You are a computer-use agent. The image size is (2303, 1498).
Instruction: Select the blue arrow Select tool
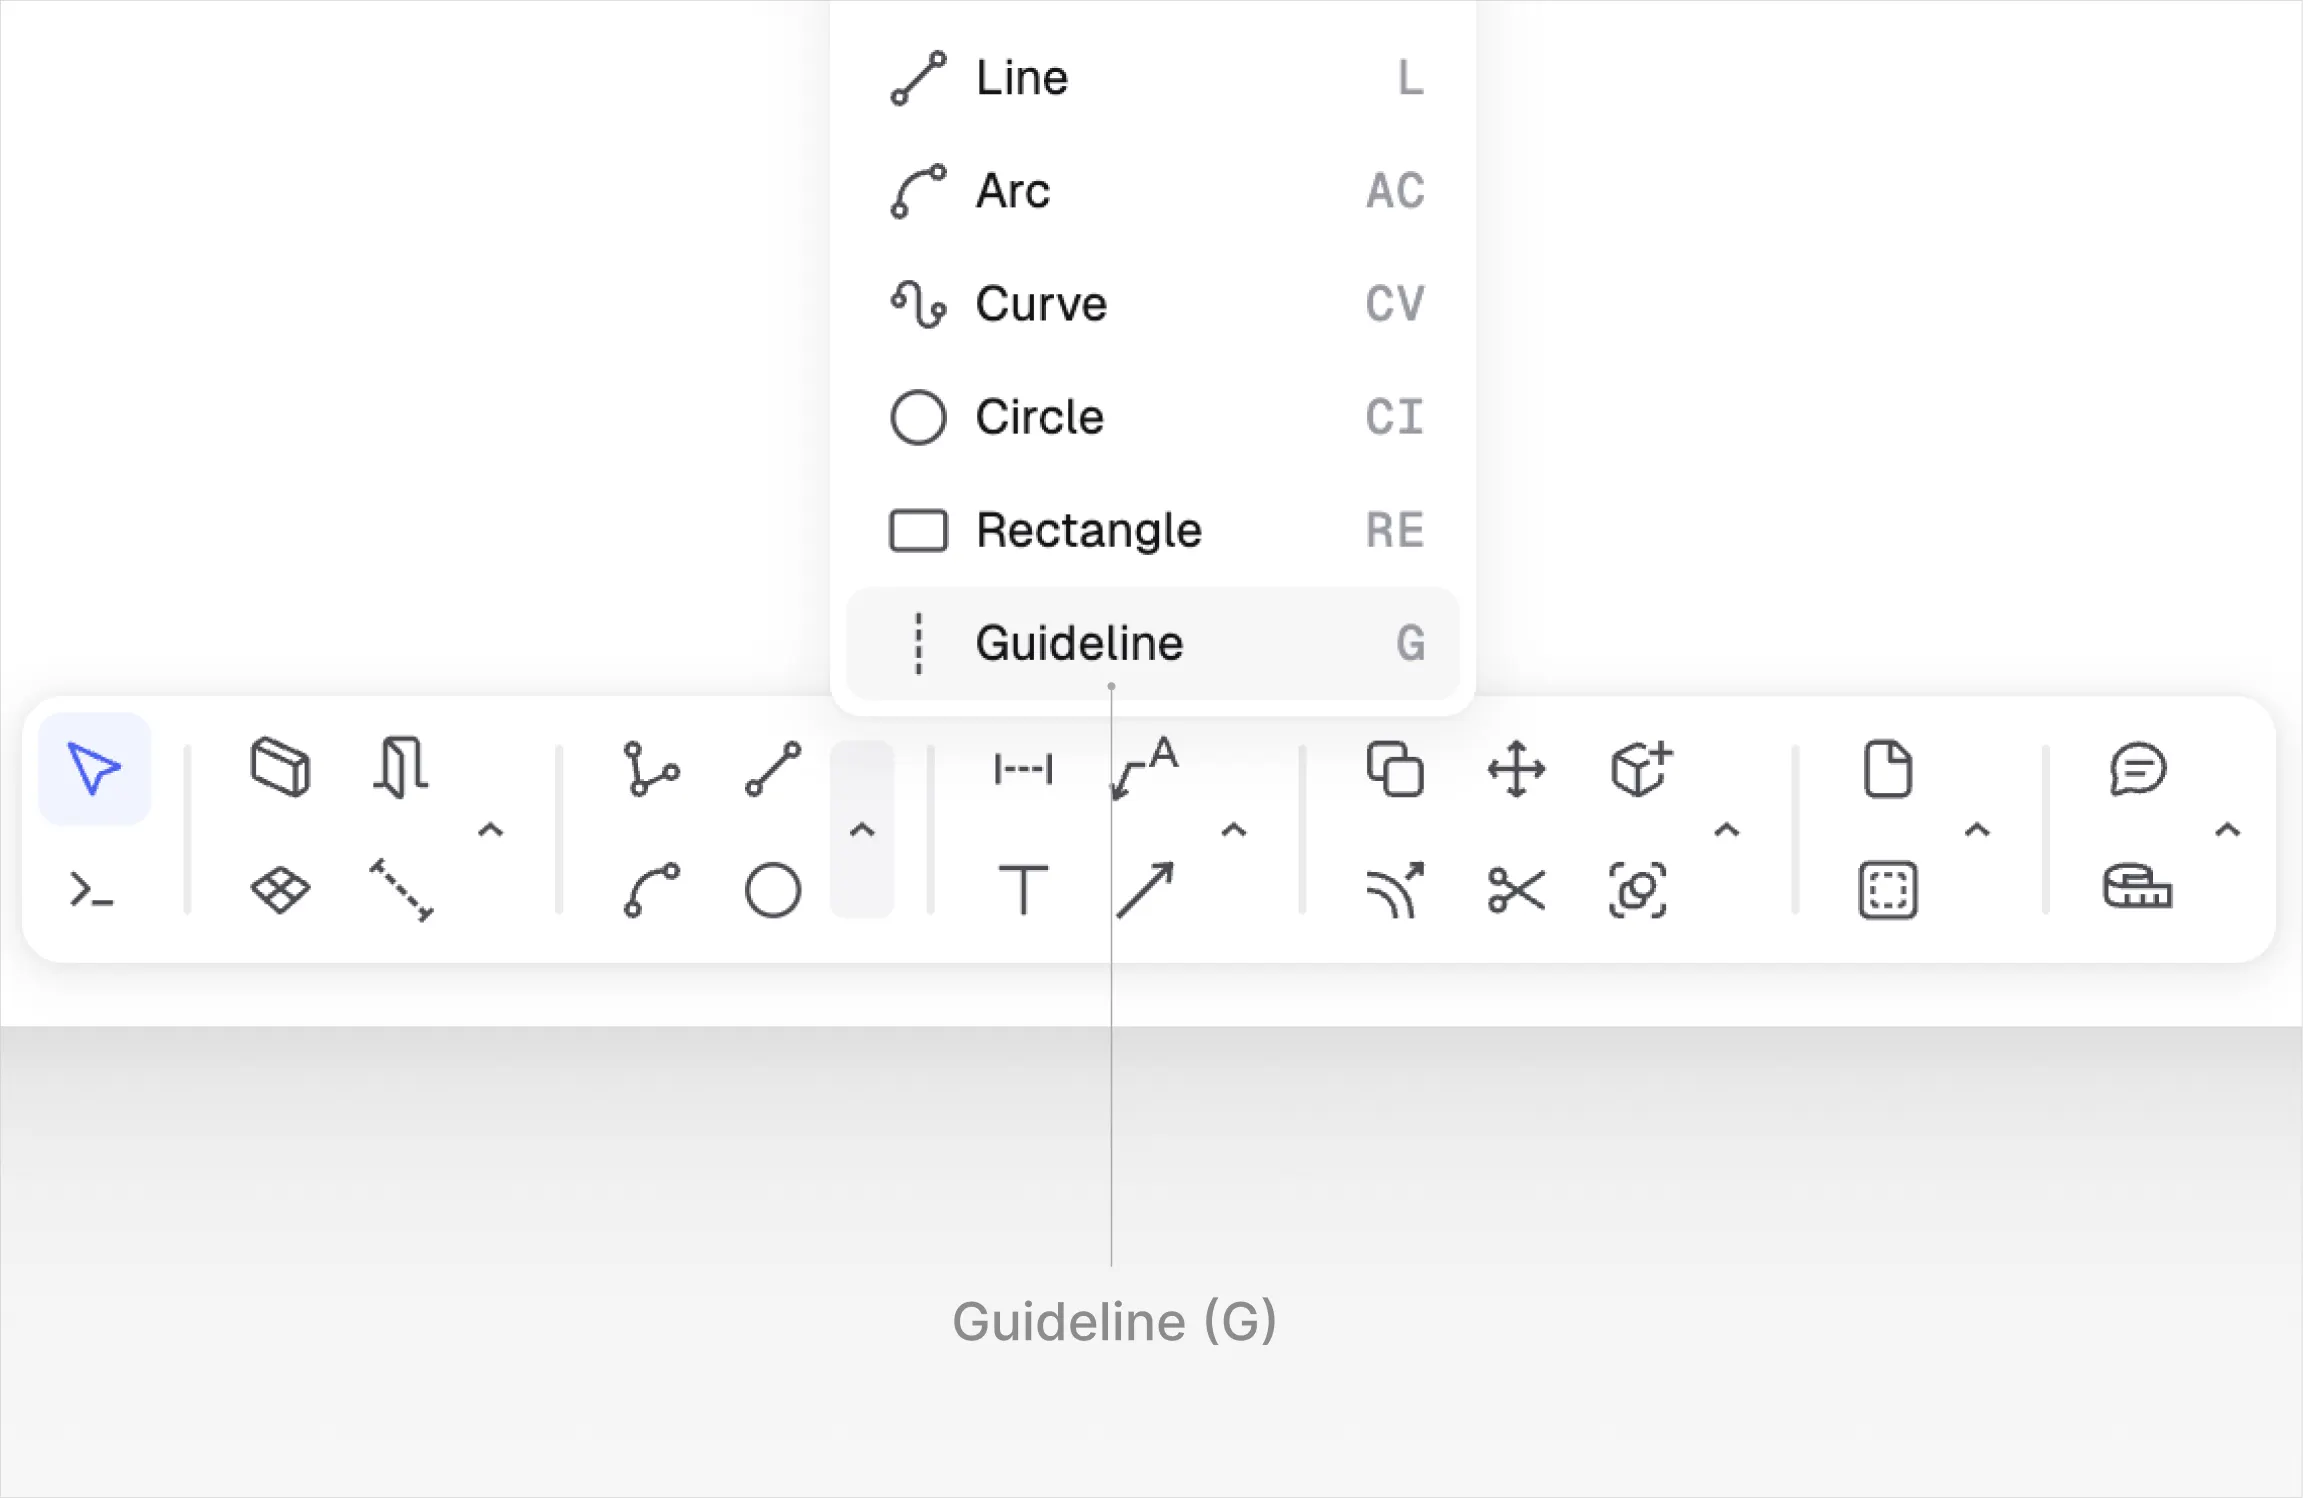[94, 769]
